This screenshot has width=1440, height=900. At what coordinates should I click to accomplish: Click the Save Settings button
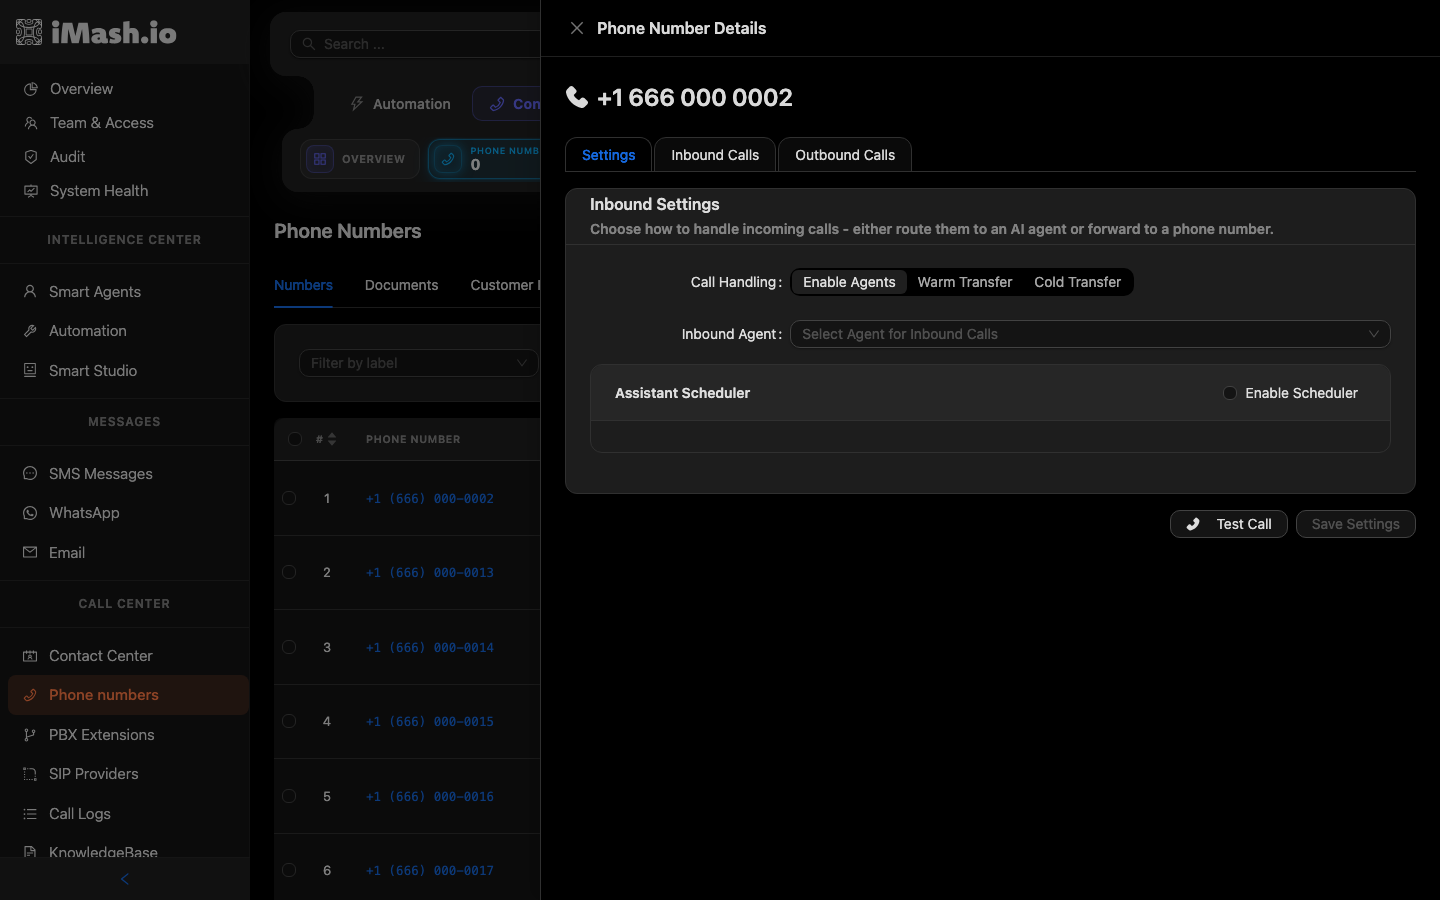click(1355, 524)
